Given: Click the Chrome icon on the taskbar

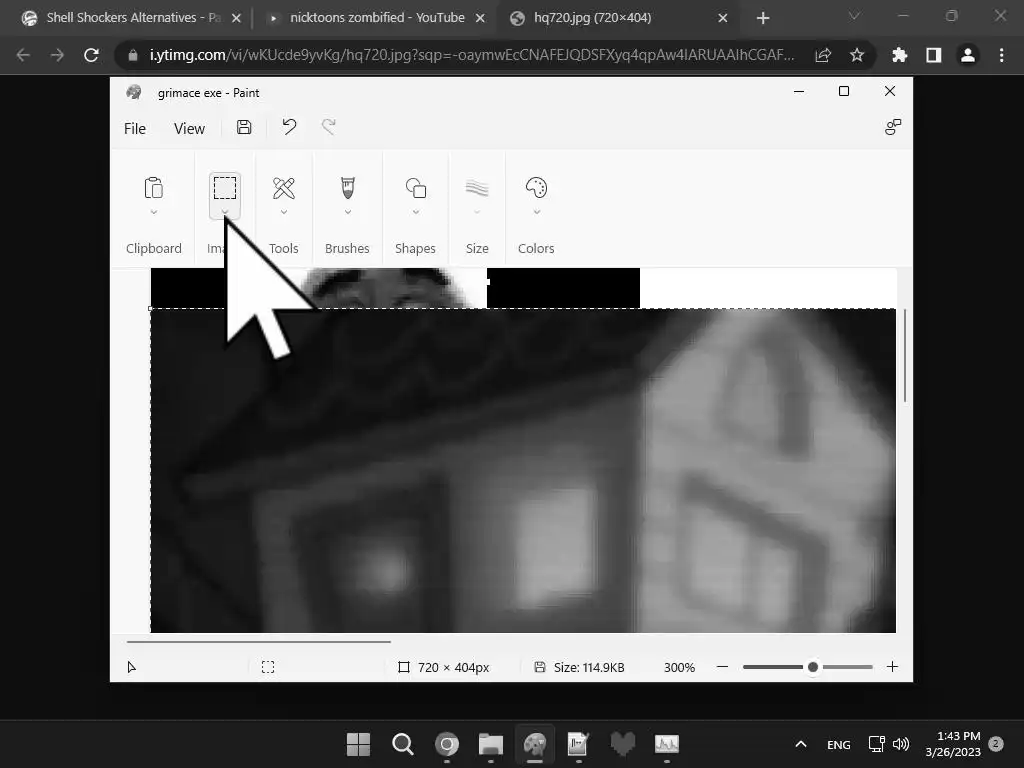Looking at the screenshot, I should [447, 744].
